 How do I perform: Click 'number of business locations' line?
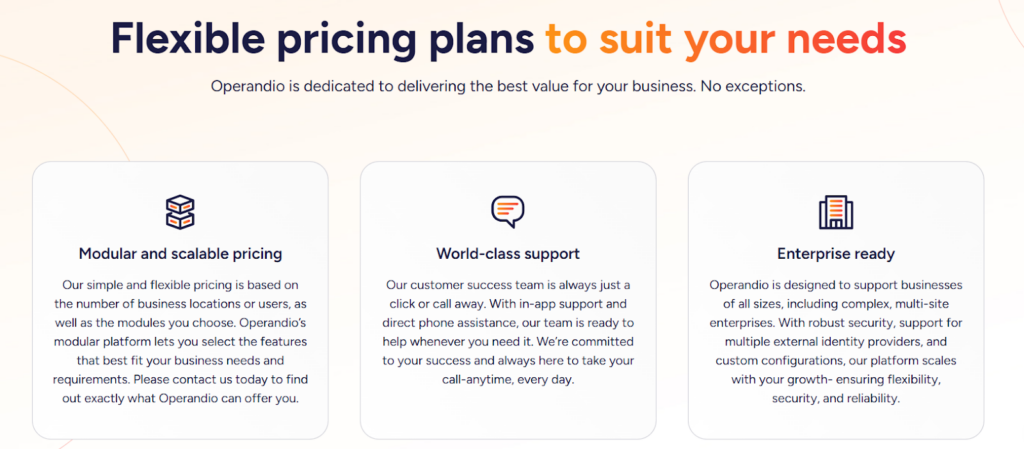[180, 304]
